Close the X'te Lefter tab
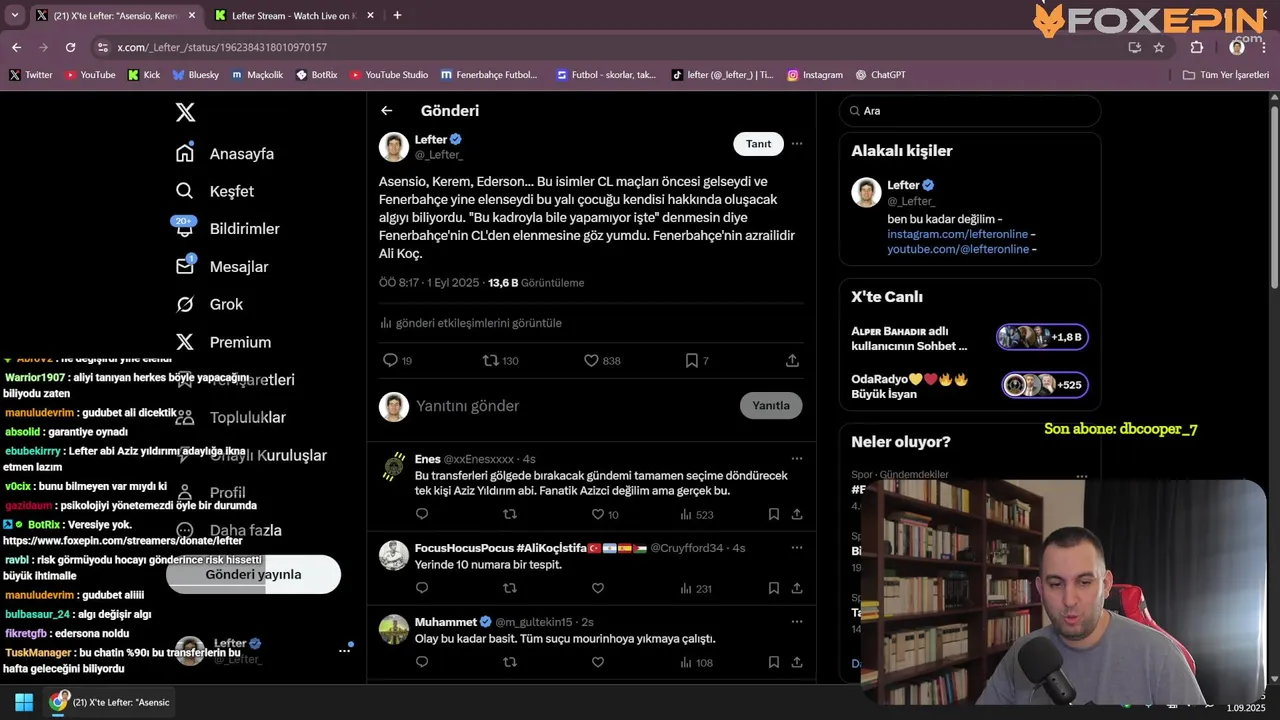1280x720 pixels. (x=192, y=16)
